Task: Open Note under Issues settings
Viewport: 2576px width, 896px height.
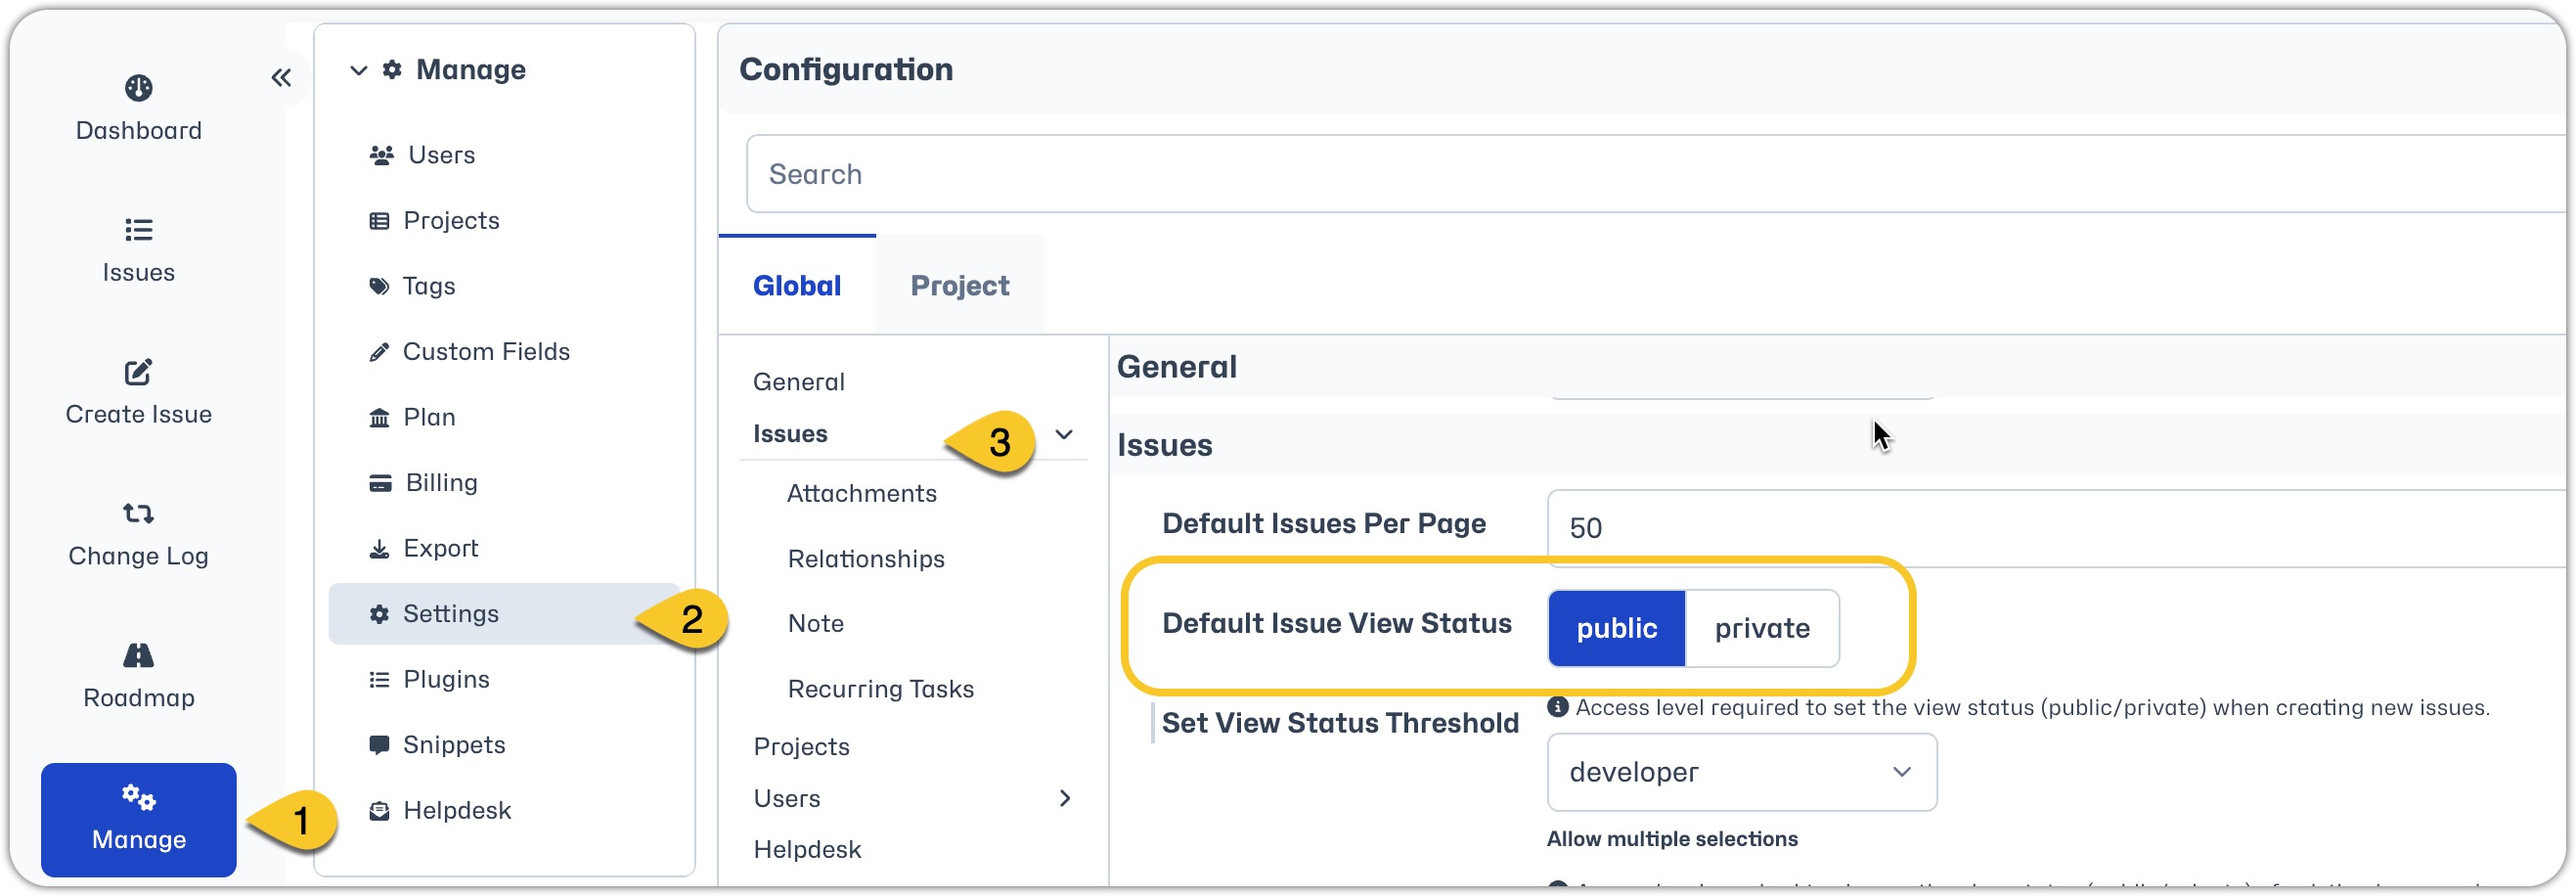Action: (x=816, y=624)
